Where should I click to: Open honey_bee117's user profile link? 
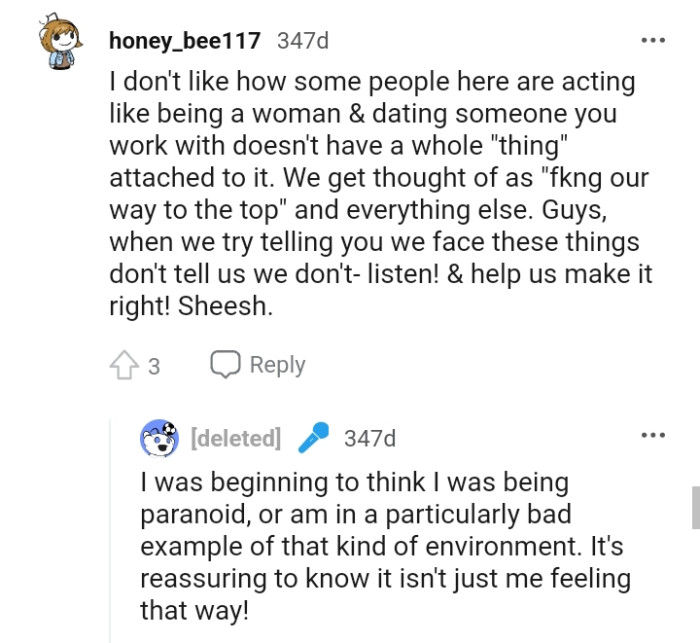tap(185, 41)
